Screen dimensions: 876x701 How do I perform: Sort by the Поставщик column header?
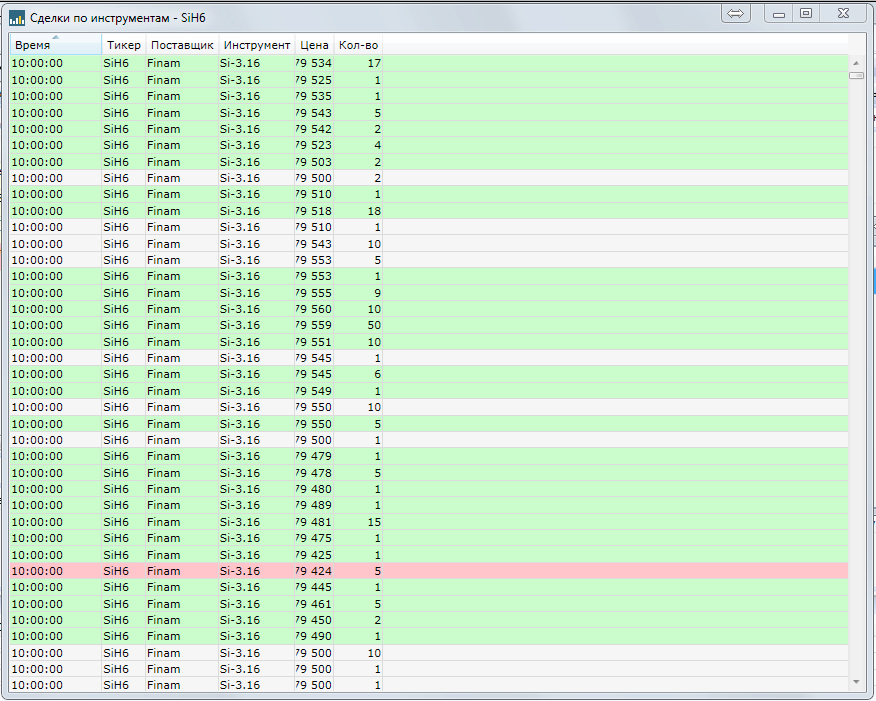pyautogui.click(x=182, y=45)
